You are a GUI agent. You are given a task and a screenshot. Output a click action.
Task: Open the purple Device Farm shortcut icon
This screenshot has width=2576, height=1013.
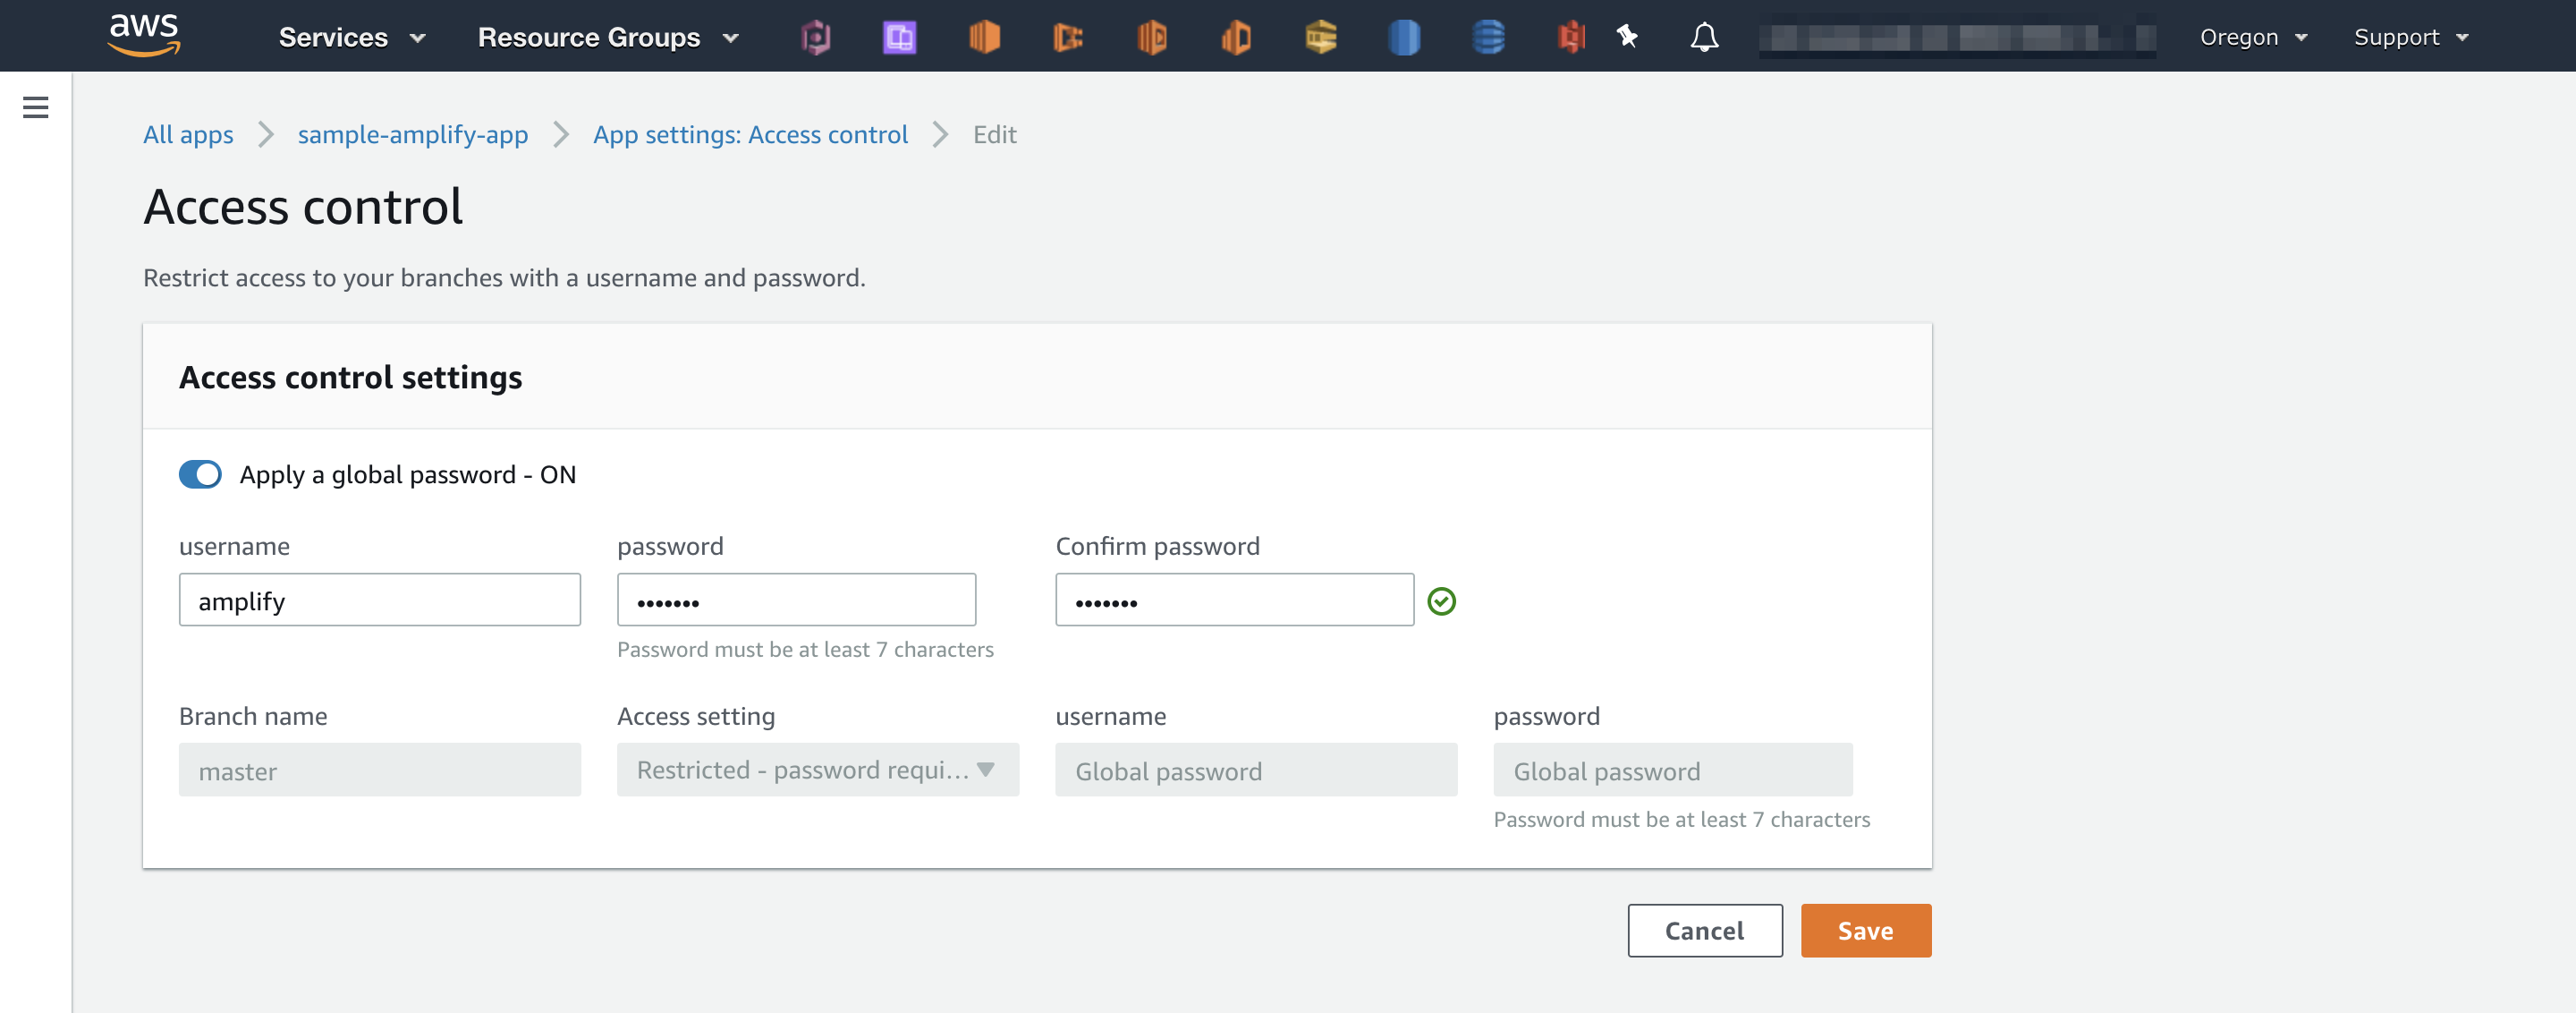[899, 36]
